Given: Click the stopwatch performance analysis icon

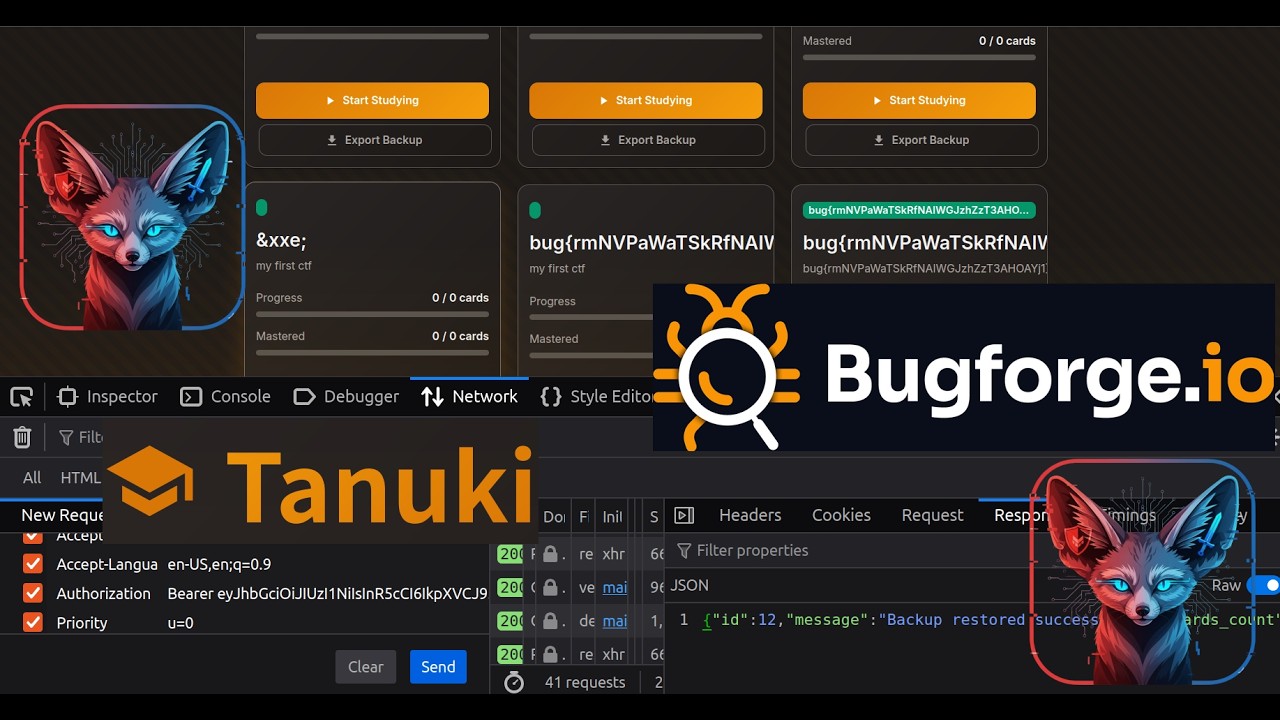Looking at the screenshot, I should [x=514, y=682].
